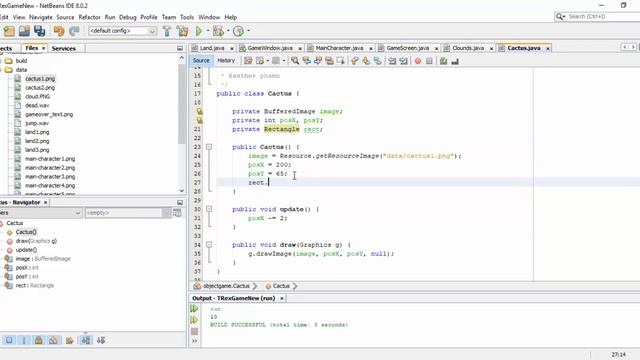Collapse Cactus() constructor code fold

(209, 147)
